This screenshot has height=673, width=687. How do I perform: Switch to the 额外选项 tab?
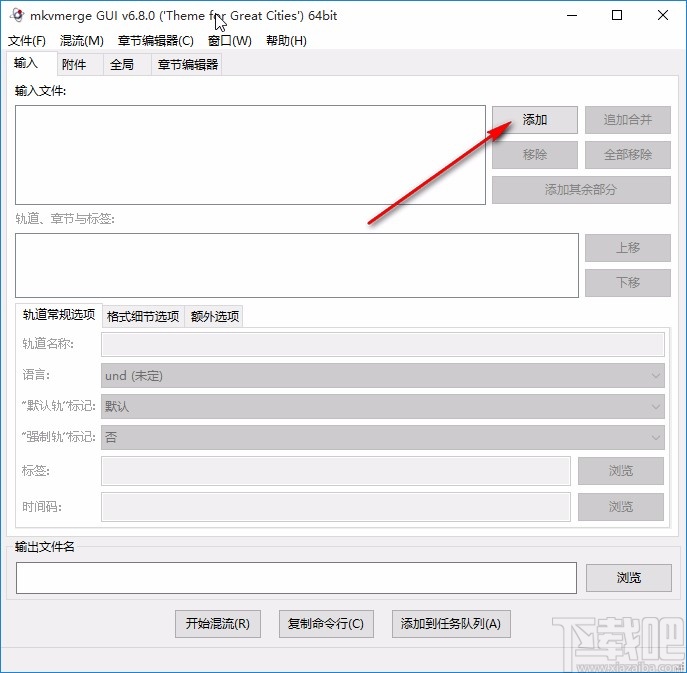(x=214, y=316)
